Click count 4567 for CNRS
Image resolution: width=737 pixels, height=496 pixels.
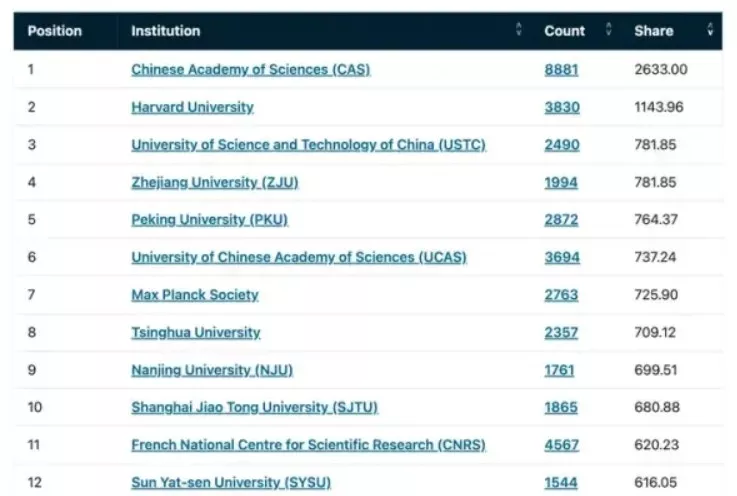(x=562, y=445)
